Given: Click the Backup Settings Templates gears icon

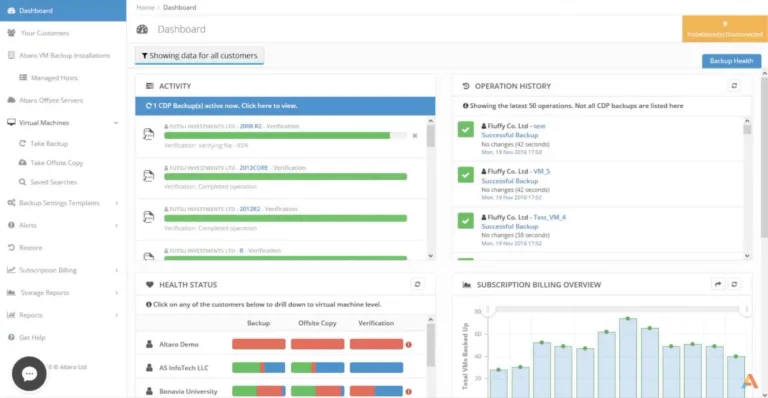Looking at the screenshot, I should tap(11, 203).
